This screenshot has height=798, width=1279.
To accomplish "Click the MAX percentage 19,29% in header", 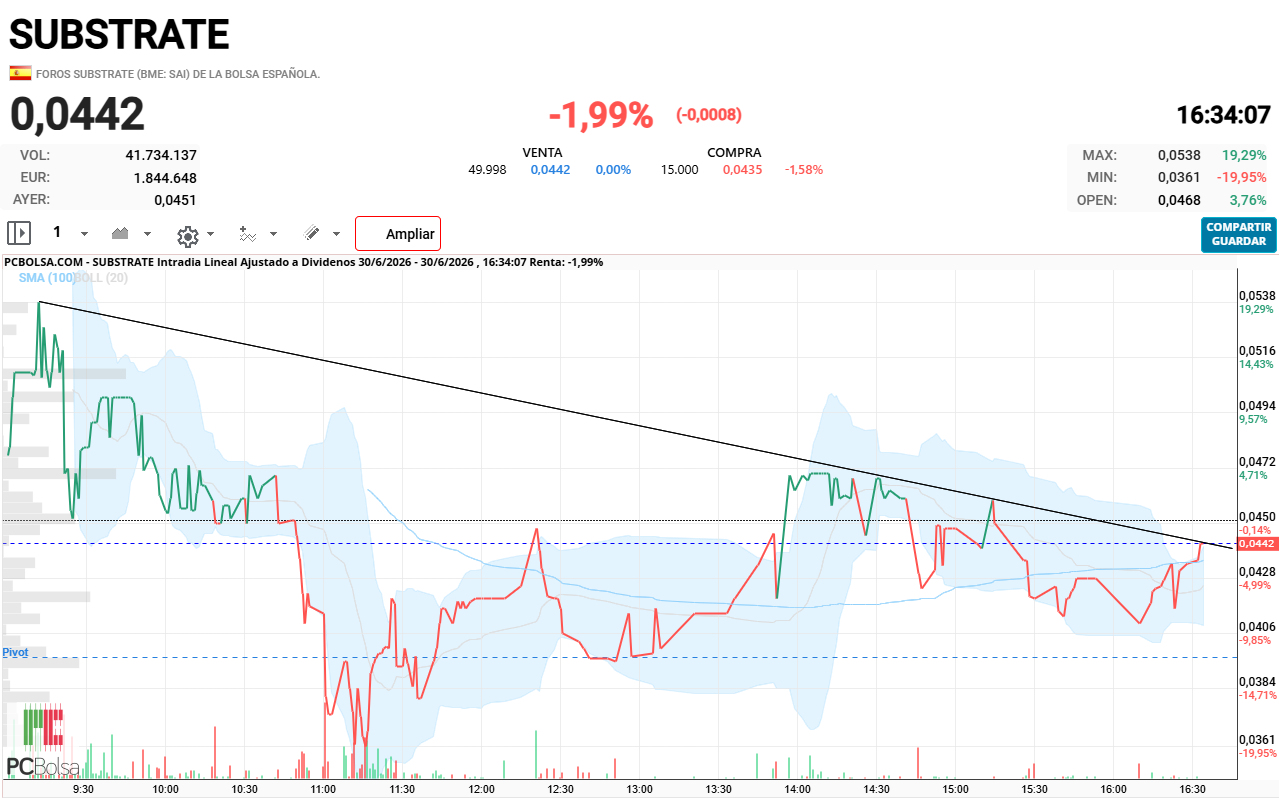I will pyautogui.click(x=1244, y=155).
